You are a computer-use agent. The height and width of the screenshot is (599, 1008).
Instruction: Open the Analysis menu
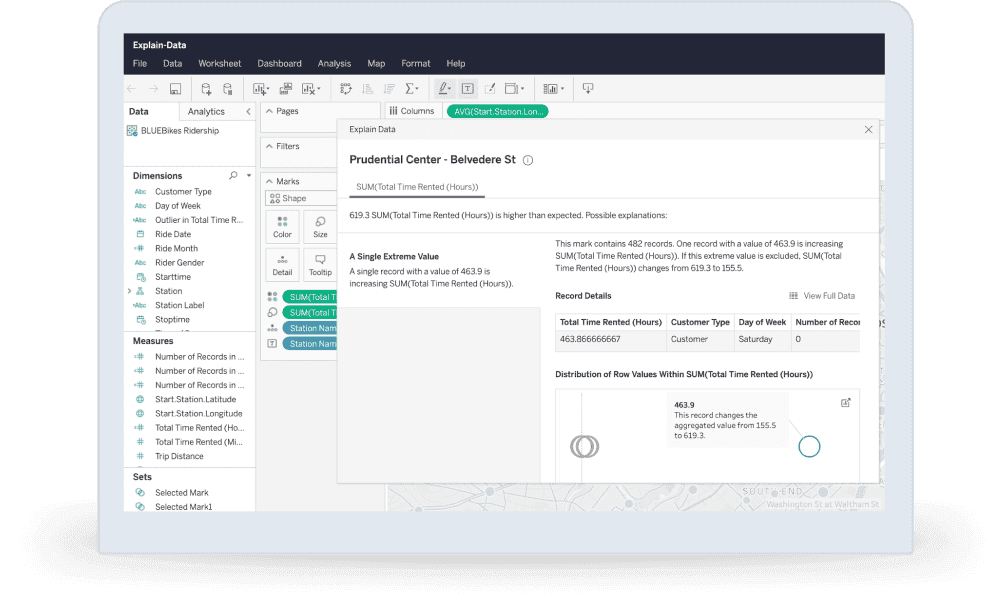tap(334, 64)
